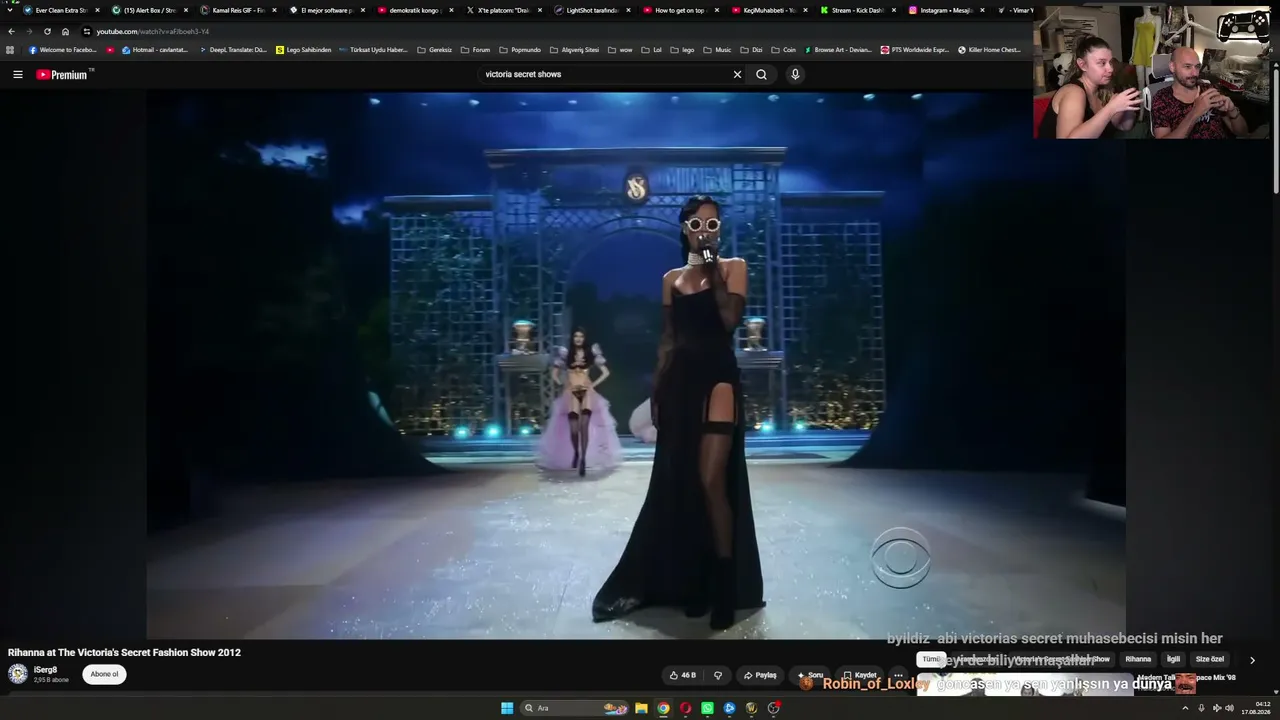Open 'Browse Art - DeviantArt' bookmark
Viewport: 1280px width, 720px height.
pos(837,49)
